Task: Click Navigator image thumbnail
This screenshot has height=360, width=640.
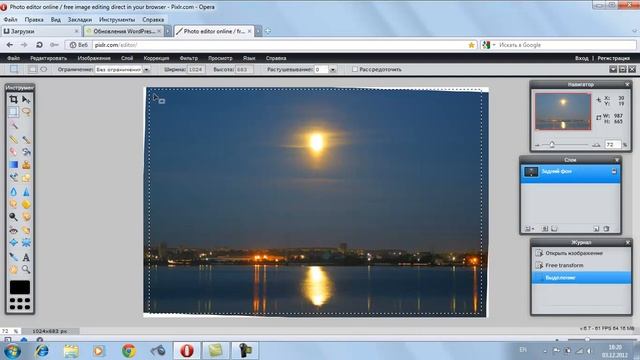Action: (563, 111)
